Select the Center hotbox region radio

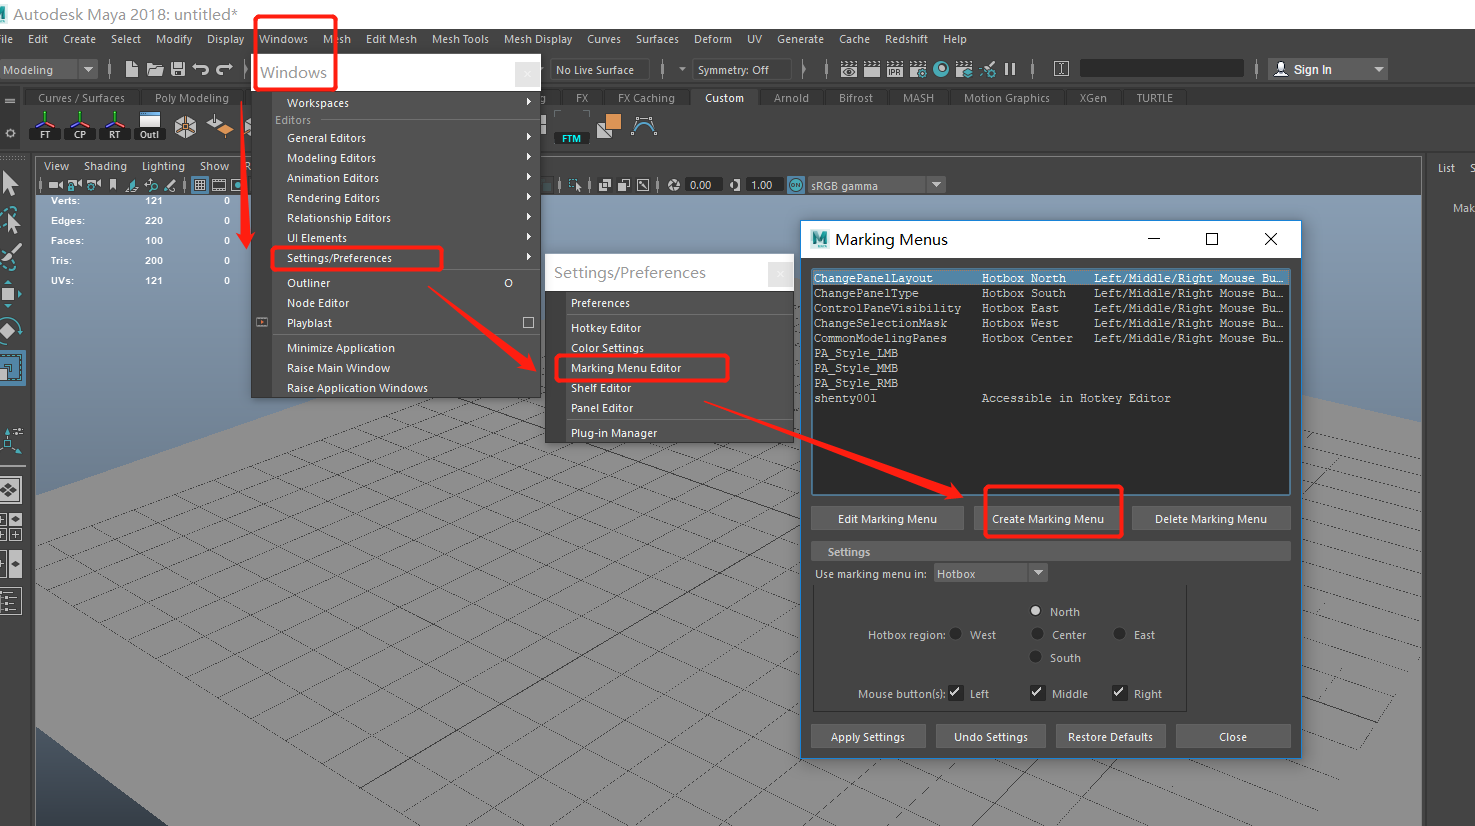tap(1037, 634)
